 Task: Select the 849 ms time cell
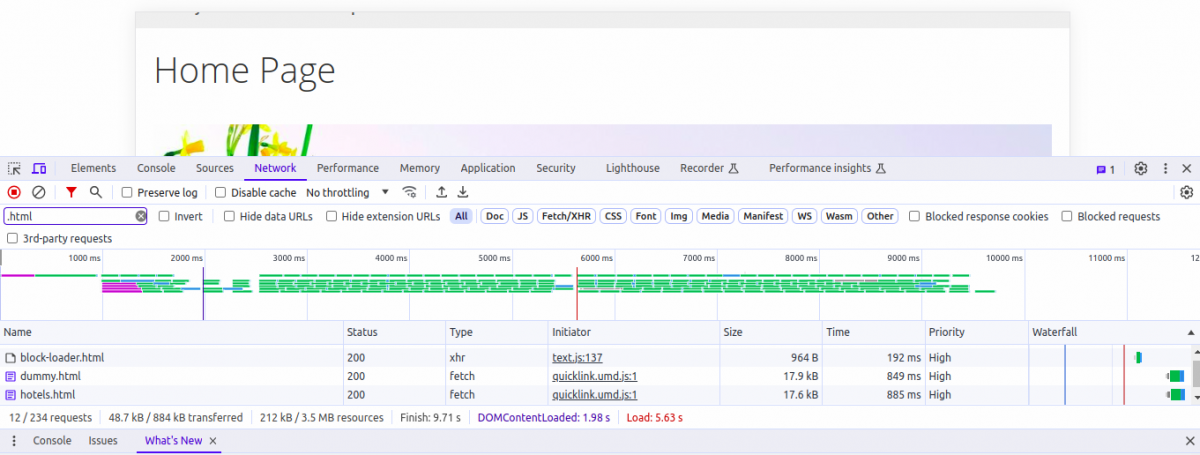coord(874,376)
